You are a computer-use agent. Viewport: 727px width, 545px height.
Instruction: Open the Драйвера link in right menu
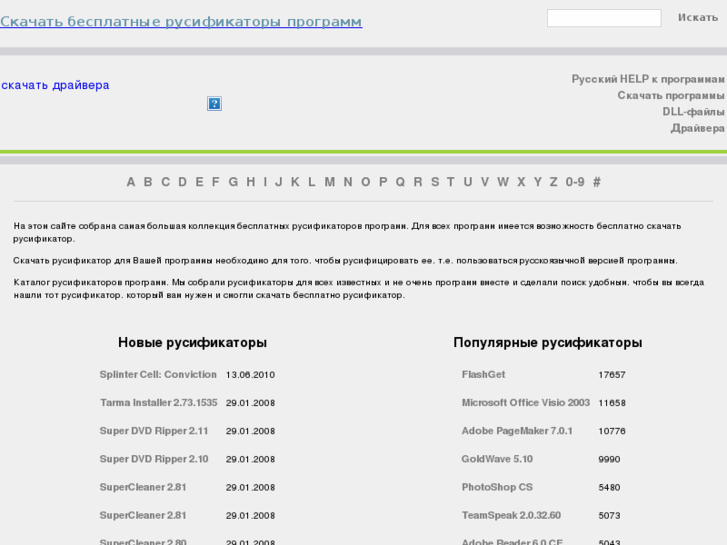tap(697, 128)
